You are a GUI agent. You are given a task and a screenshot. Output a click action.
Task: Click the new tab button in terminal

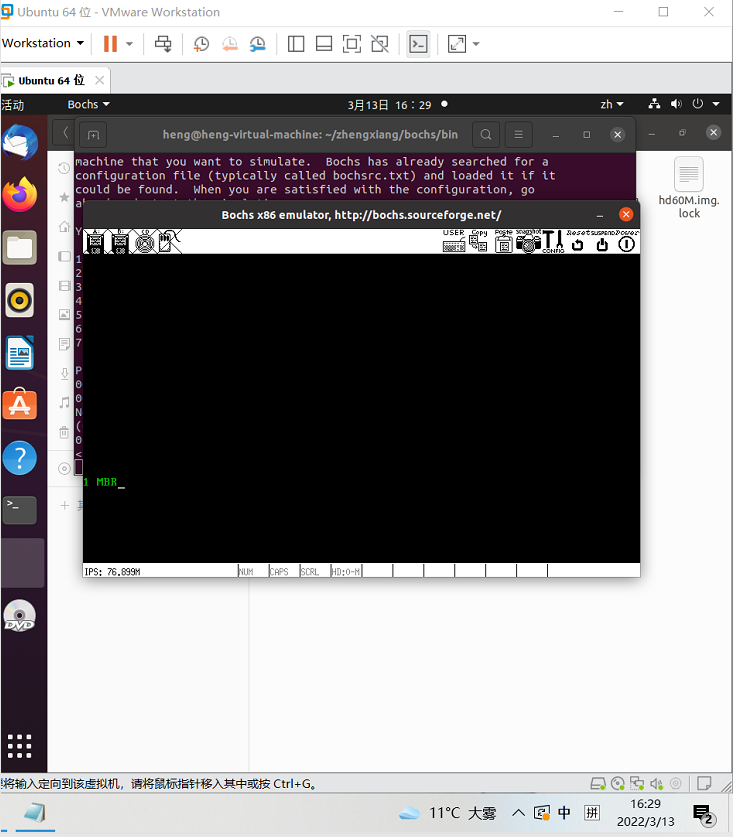[x=93, y=135]
